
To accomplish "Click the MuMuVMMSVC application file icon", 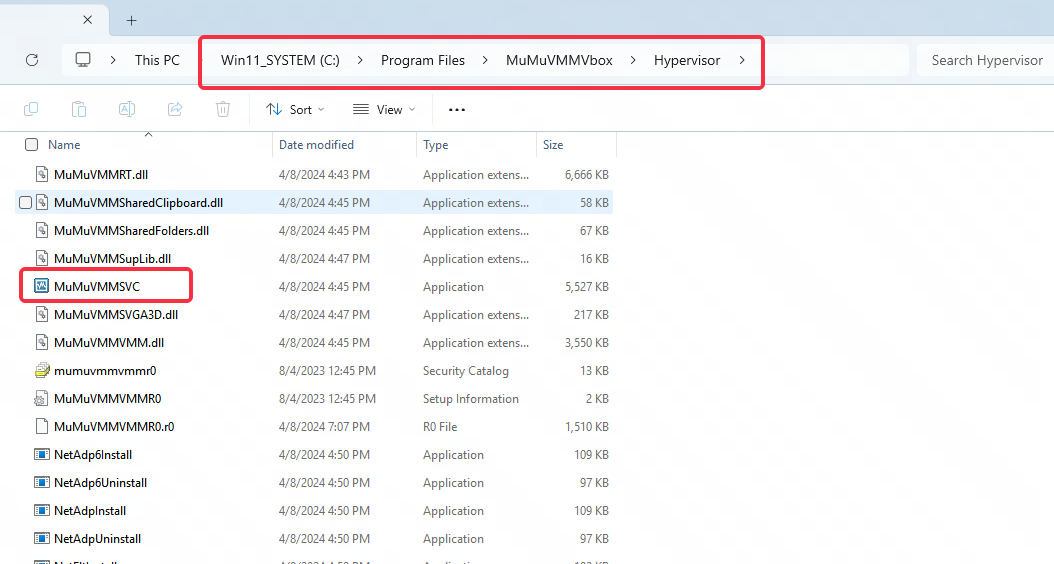I will (42, 287).
